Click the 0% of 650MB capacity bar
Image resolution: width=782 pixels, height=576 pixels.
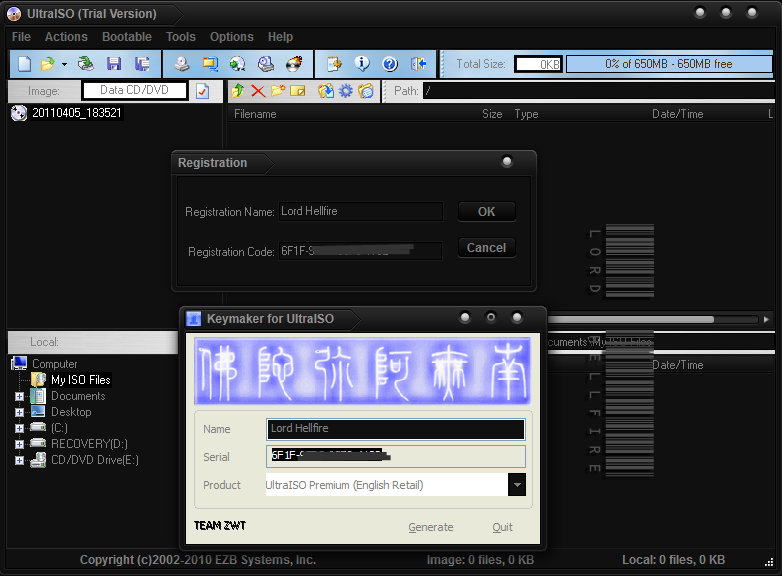pos(669,64)
